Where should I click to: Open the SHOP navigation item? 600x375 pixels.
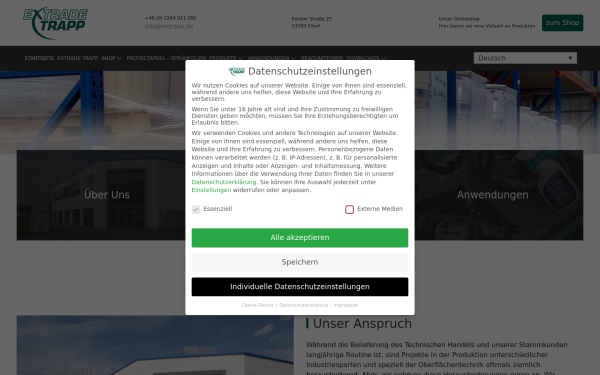[x=108, y=58]
